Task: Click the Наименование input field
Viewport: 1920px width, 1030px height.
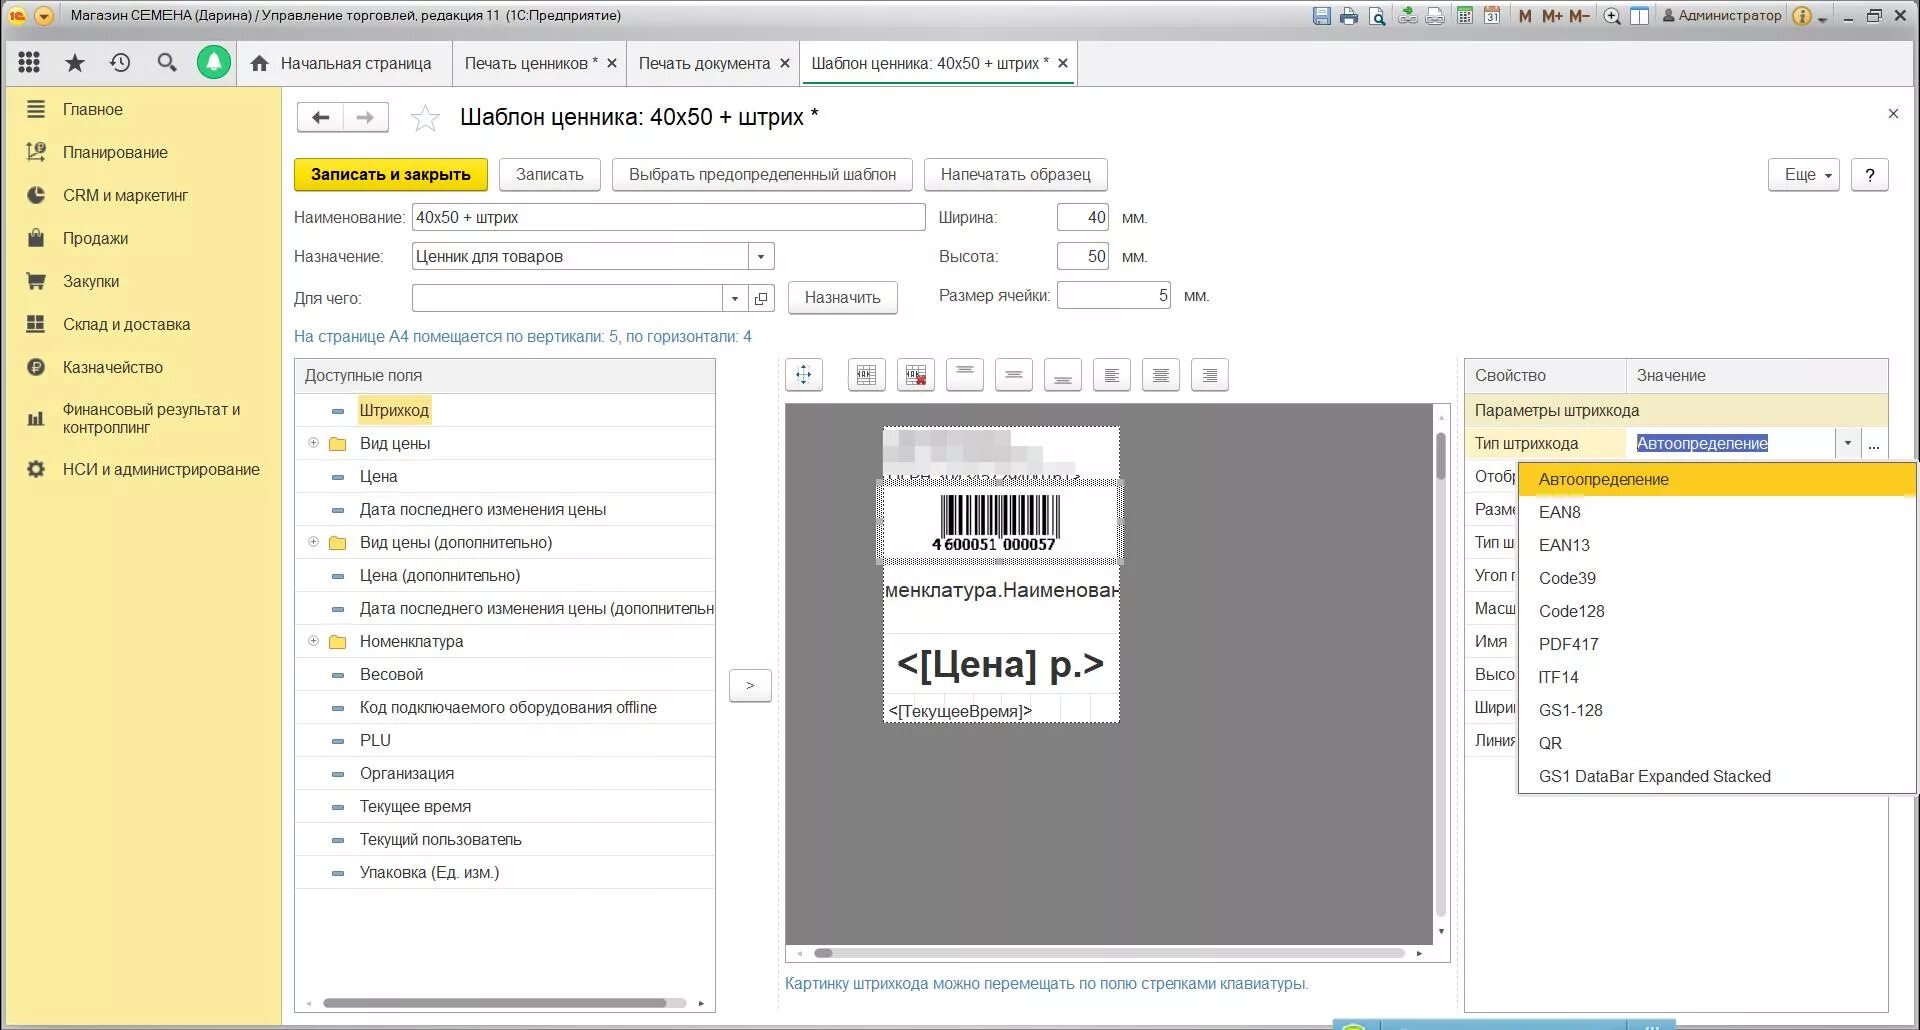Action: click(668, 217)
